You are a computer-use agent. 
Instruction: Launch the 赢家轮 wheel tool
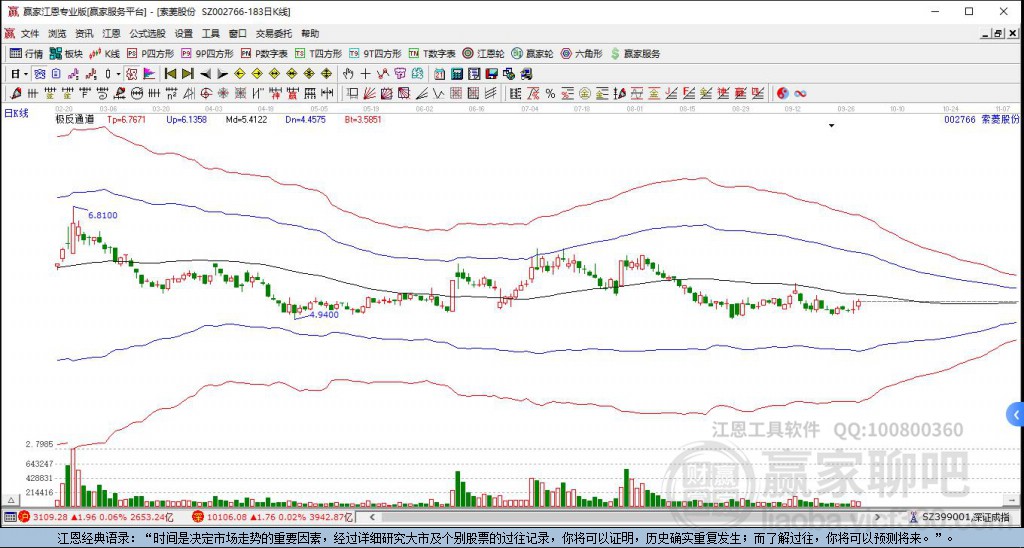point(532,54)
